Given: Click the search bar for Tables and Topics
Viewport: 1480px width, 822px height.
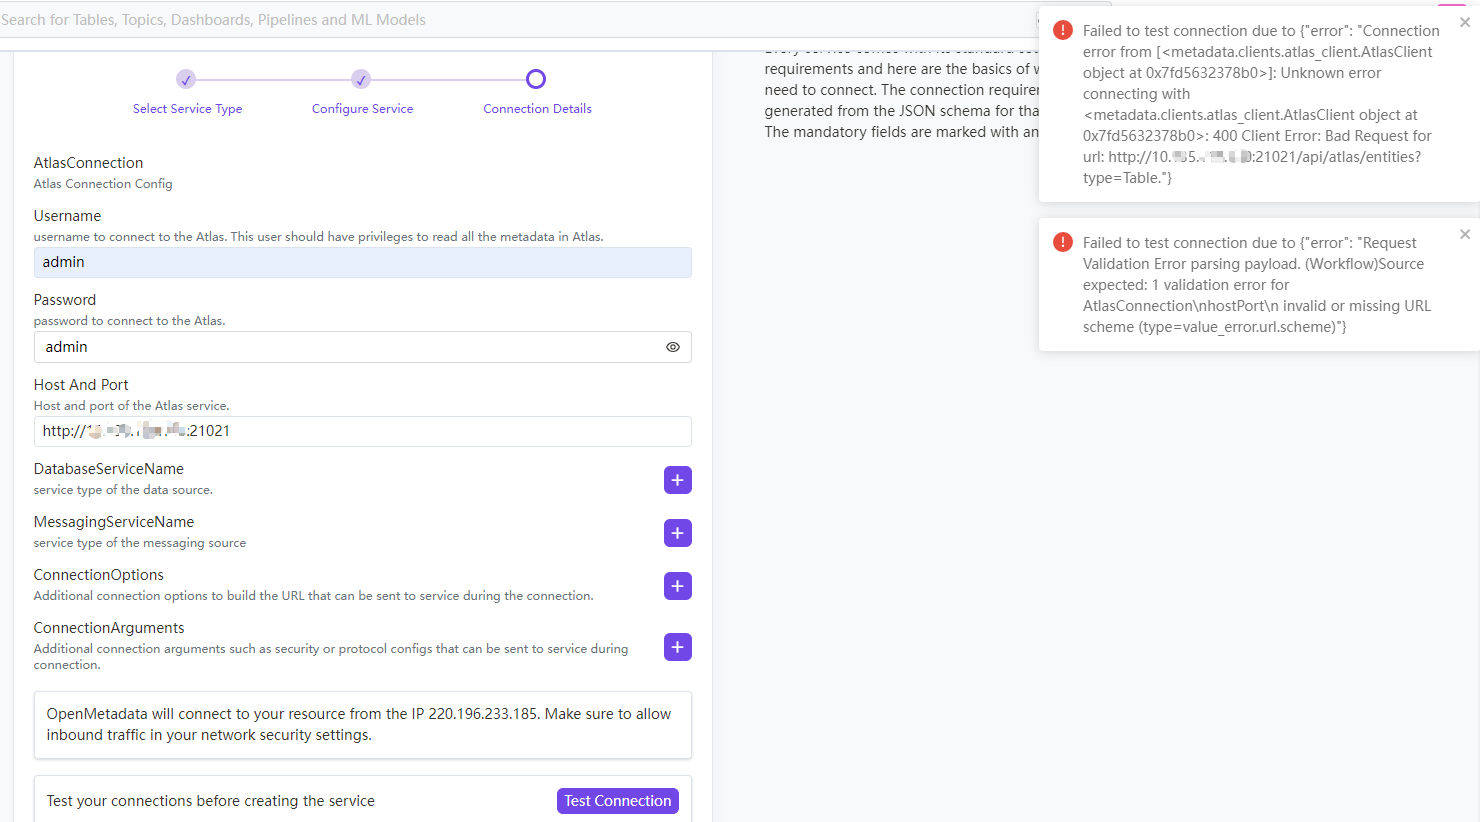Looking at the screenshot, I should (x=400, y=19).
